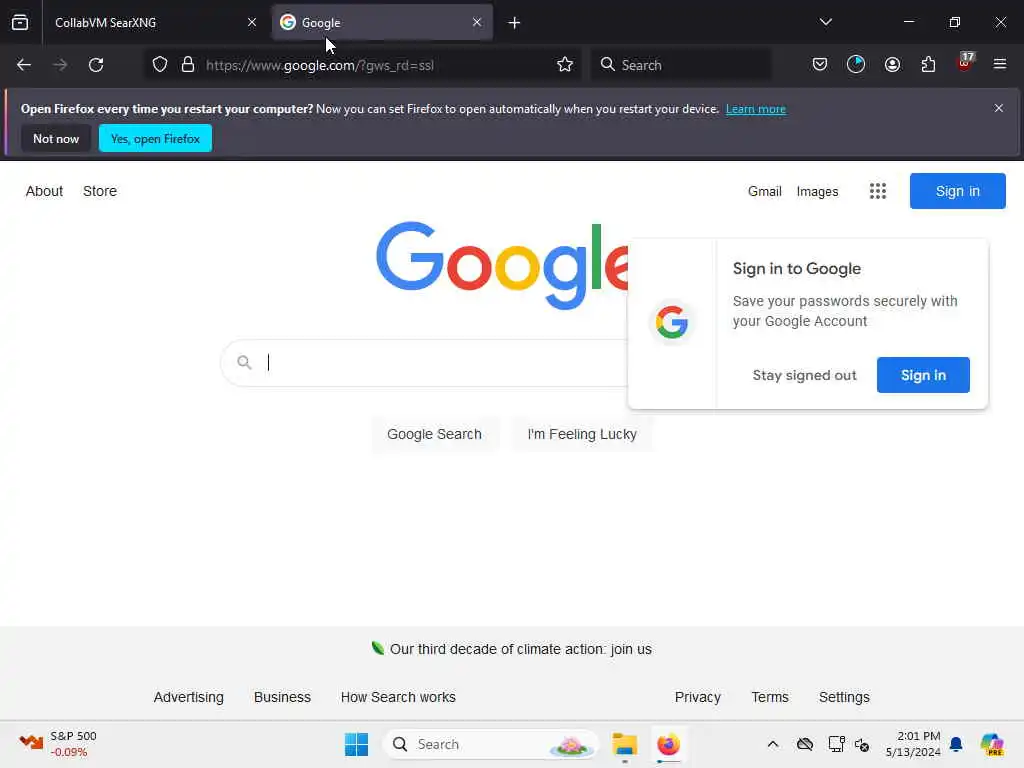Follow the Learn more link
The image size is (1024, 768).
(x=756, y=109)
